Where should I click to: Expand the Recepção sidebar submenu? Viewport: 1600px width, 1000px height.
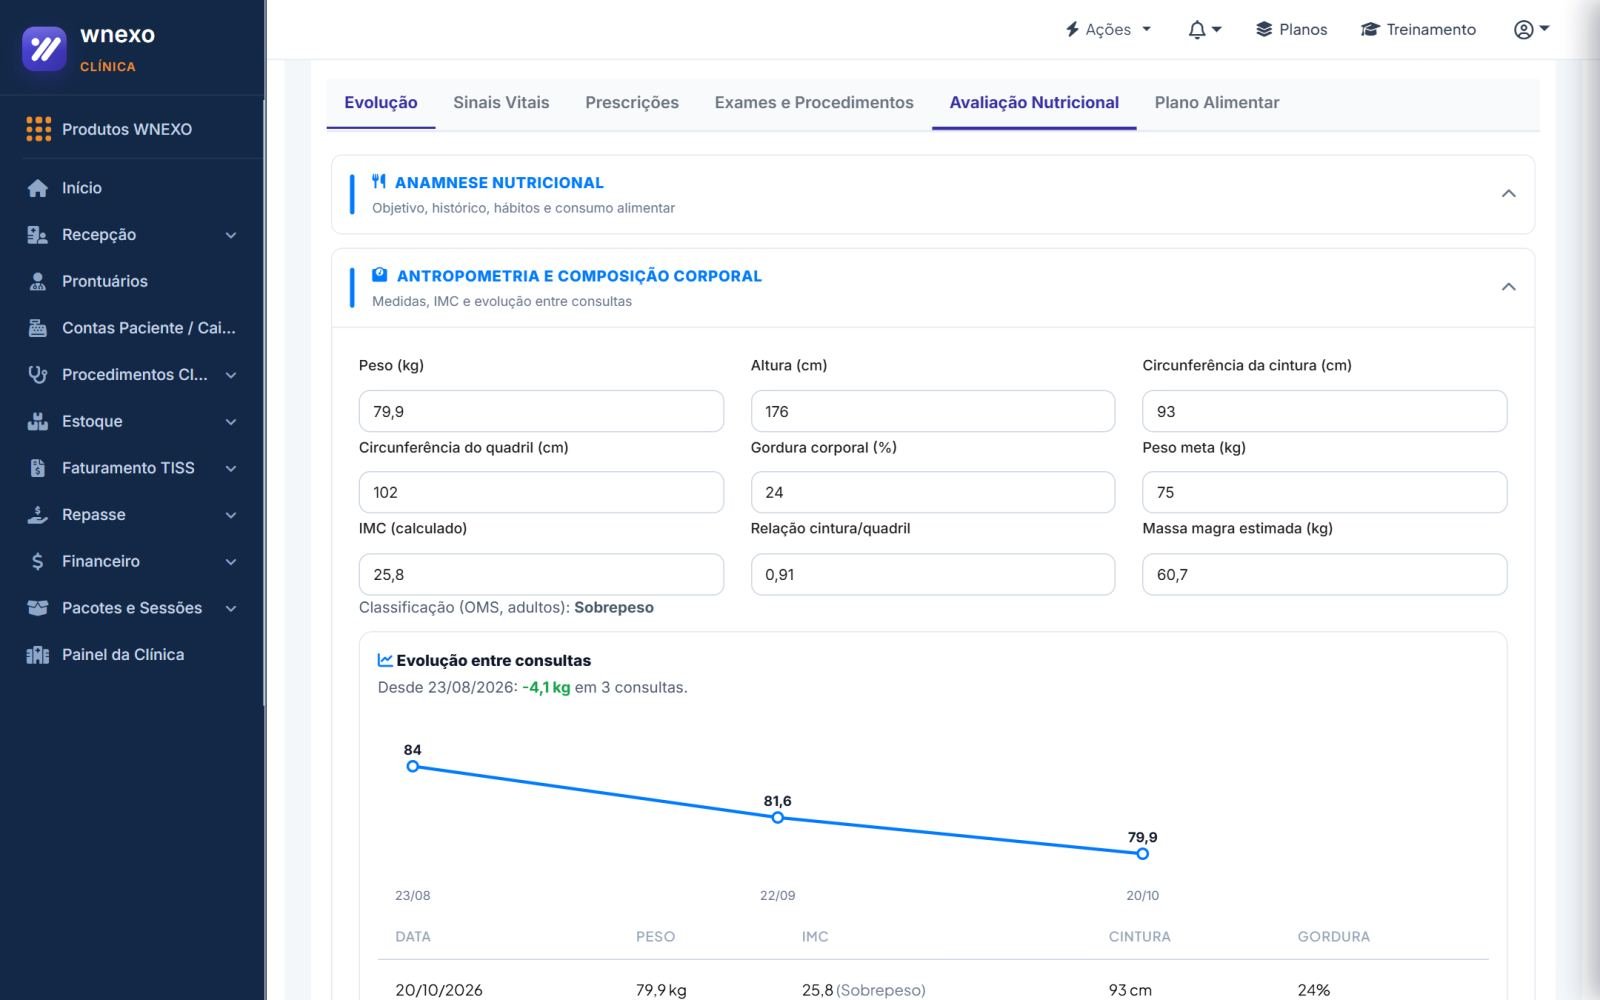(x=231, y=235)
